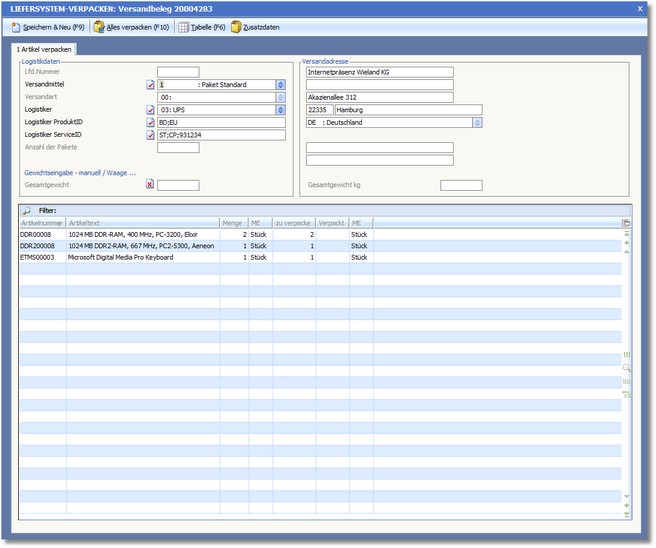Expand the Versandart dropdown
656x548 pixels.
click(280, 97)
